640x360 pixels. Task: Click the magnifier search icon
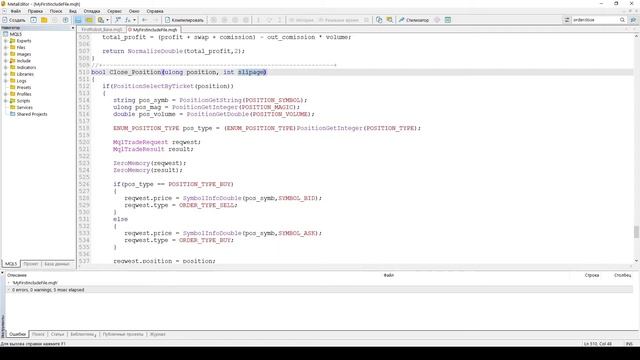pos(622,20)
